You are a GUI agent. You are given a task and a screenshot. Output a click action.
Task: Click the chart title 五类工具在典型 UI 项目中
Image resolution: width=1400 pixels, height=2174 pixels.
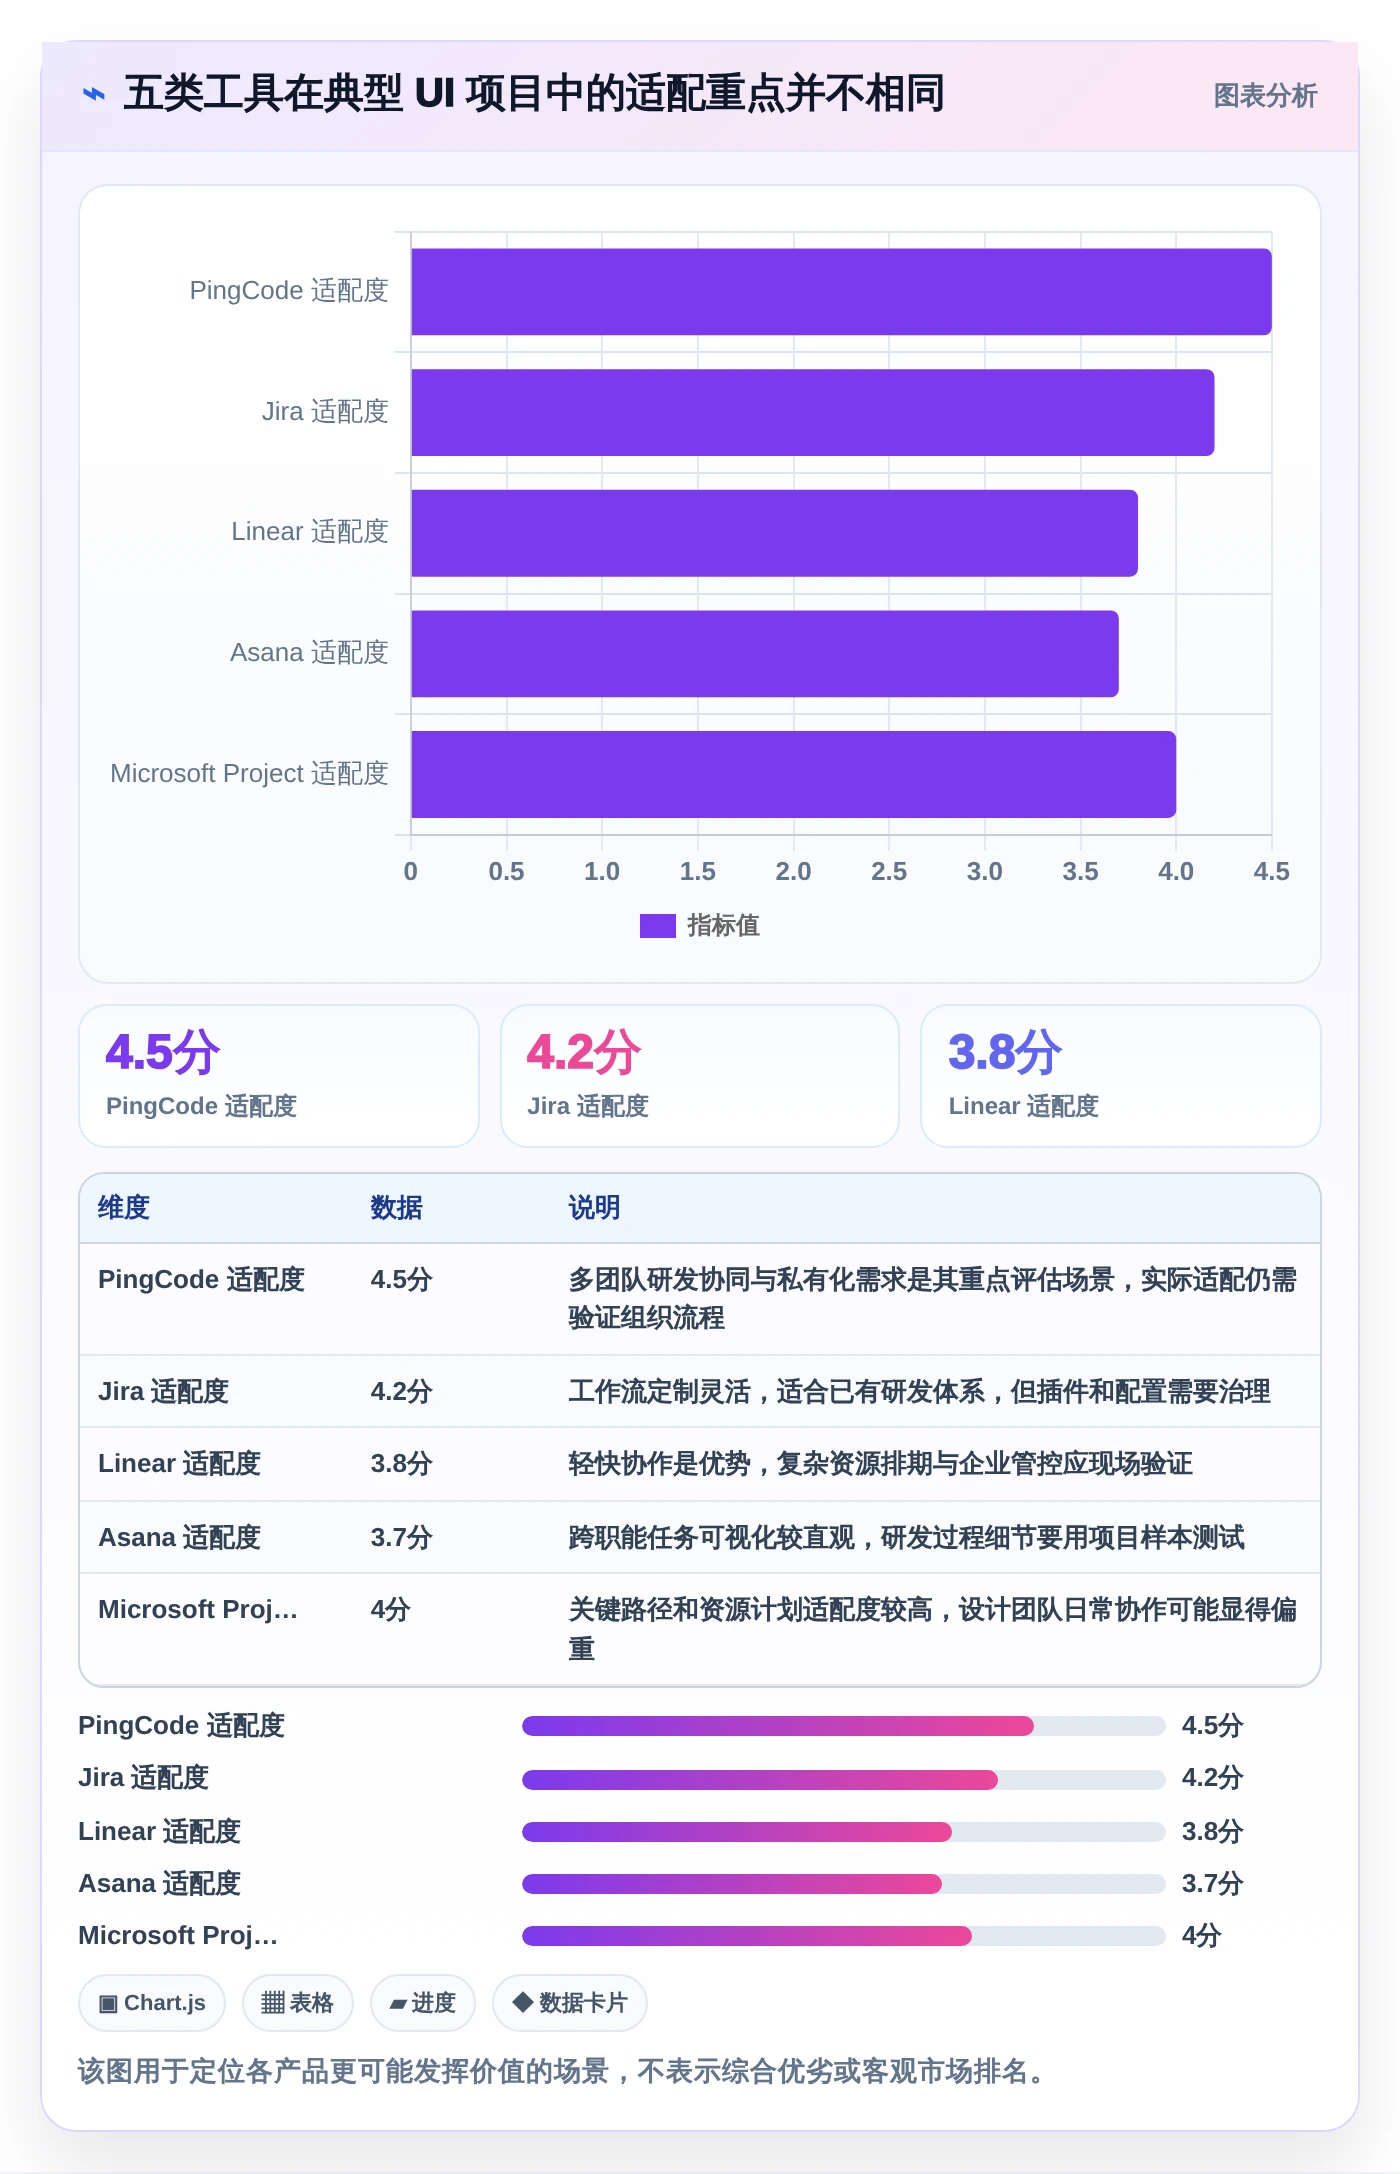534,94
